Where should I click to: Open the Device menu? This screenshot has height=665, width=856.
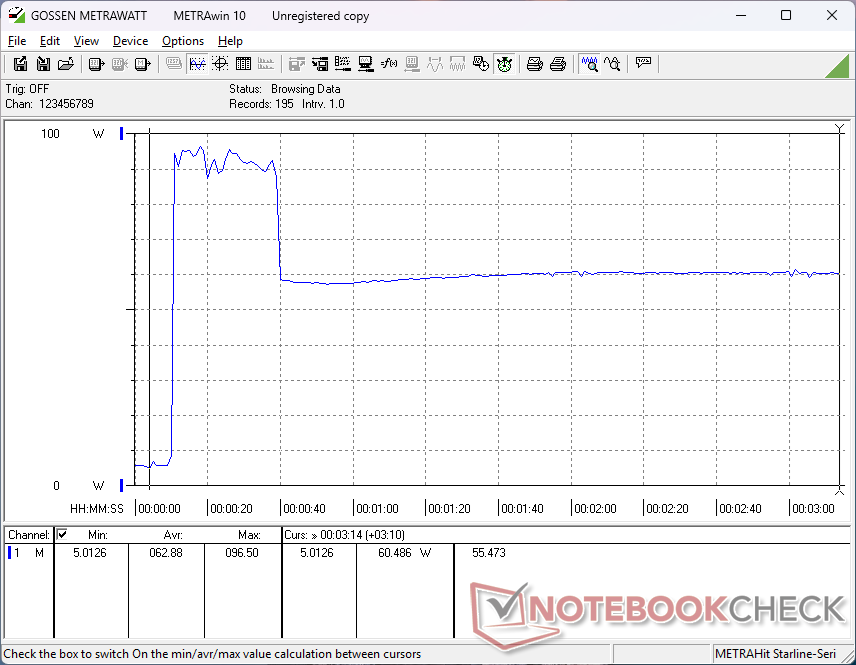tap(130, 41)
